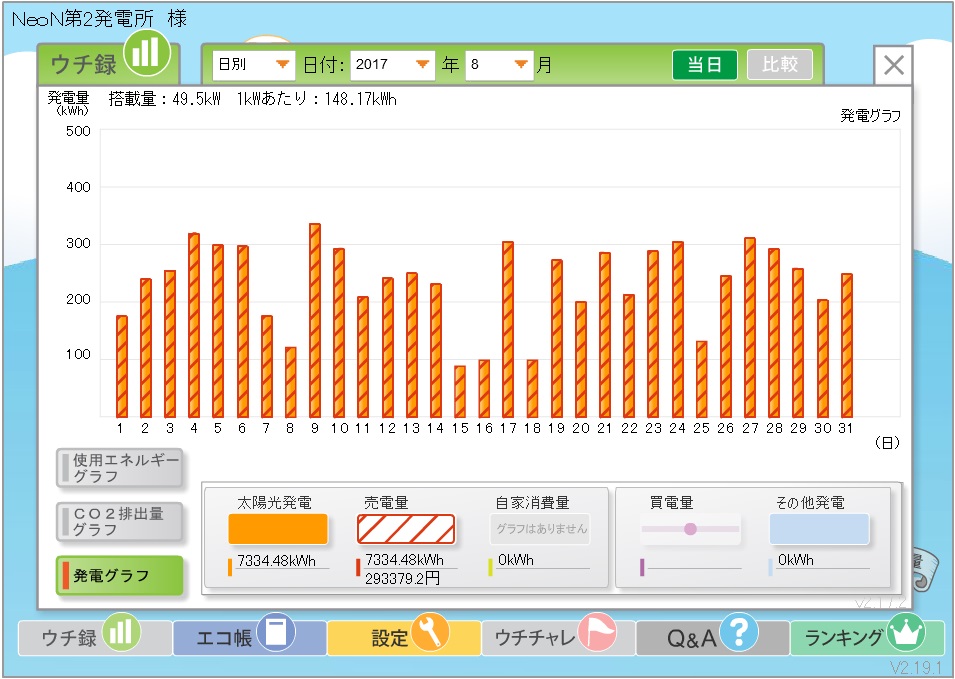Click the 当日 today button

coord(705,65)
